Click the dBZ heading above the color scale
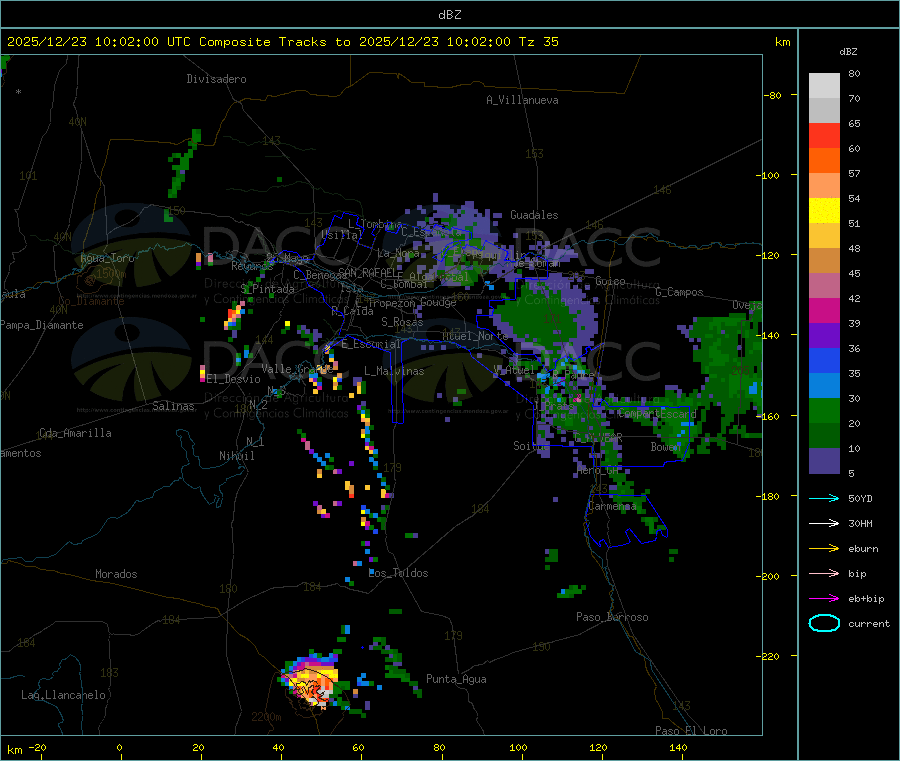 [x=848, y=52]
